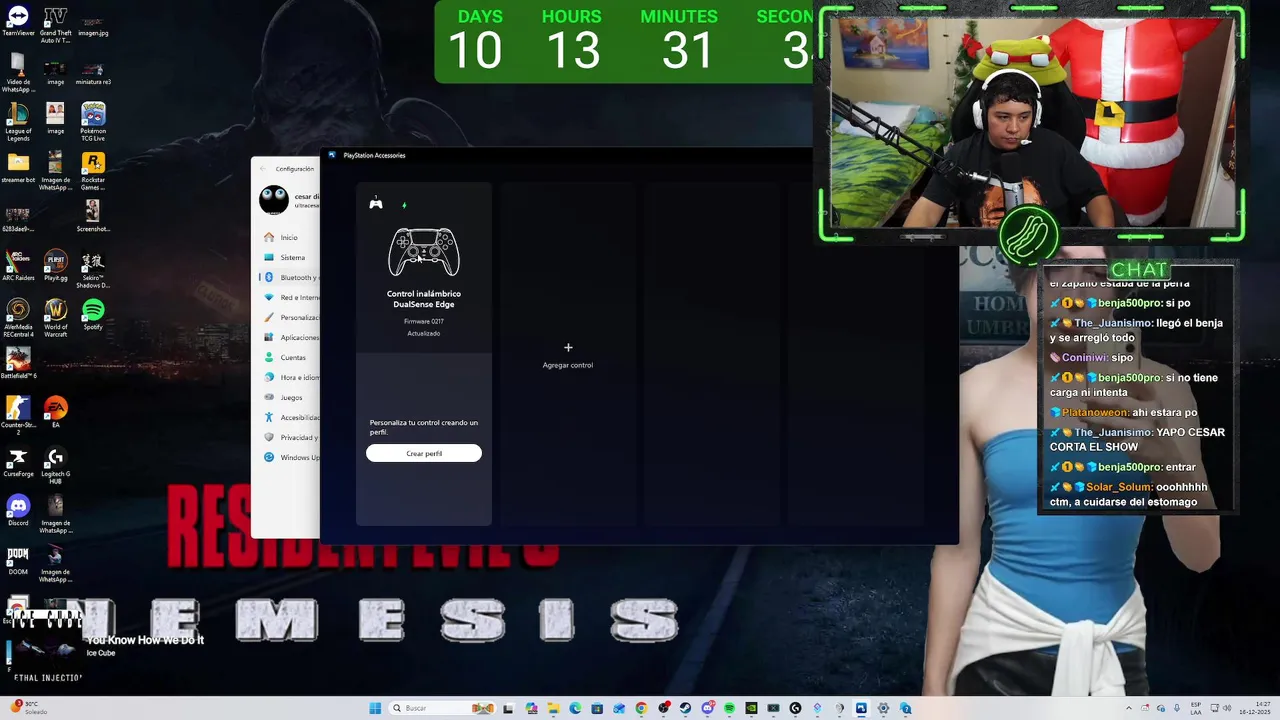Open Personalización in Configuración sidebar
1280x720 pixels.
288,317
